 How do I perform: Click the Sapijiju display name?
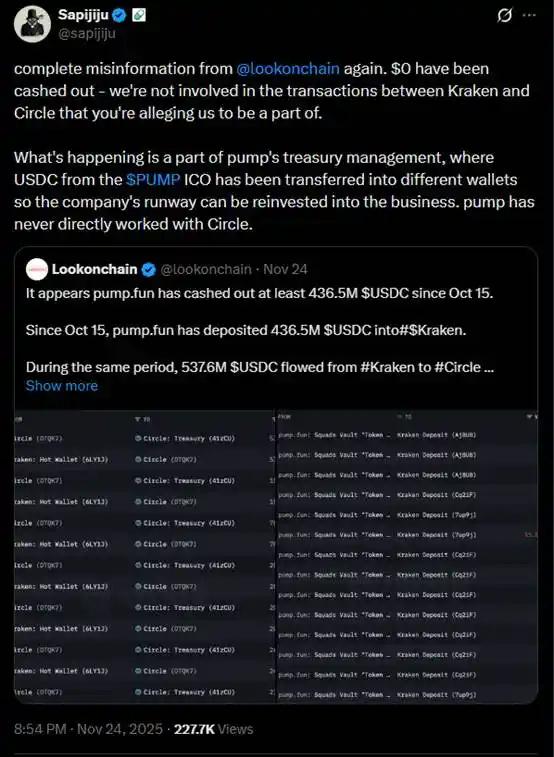(83, 15)
